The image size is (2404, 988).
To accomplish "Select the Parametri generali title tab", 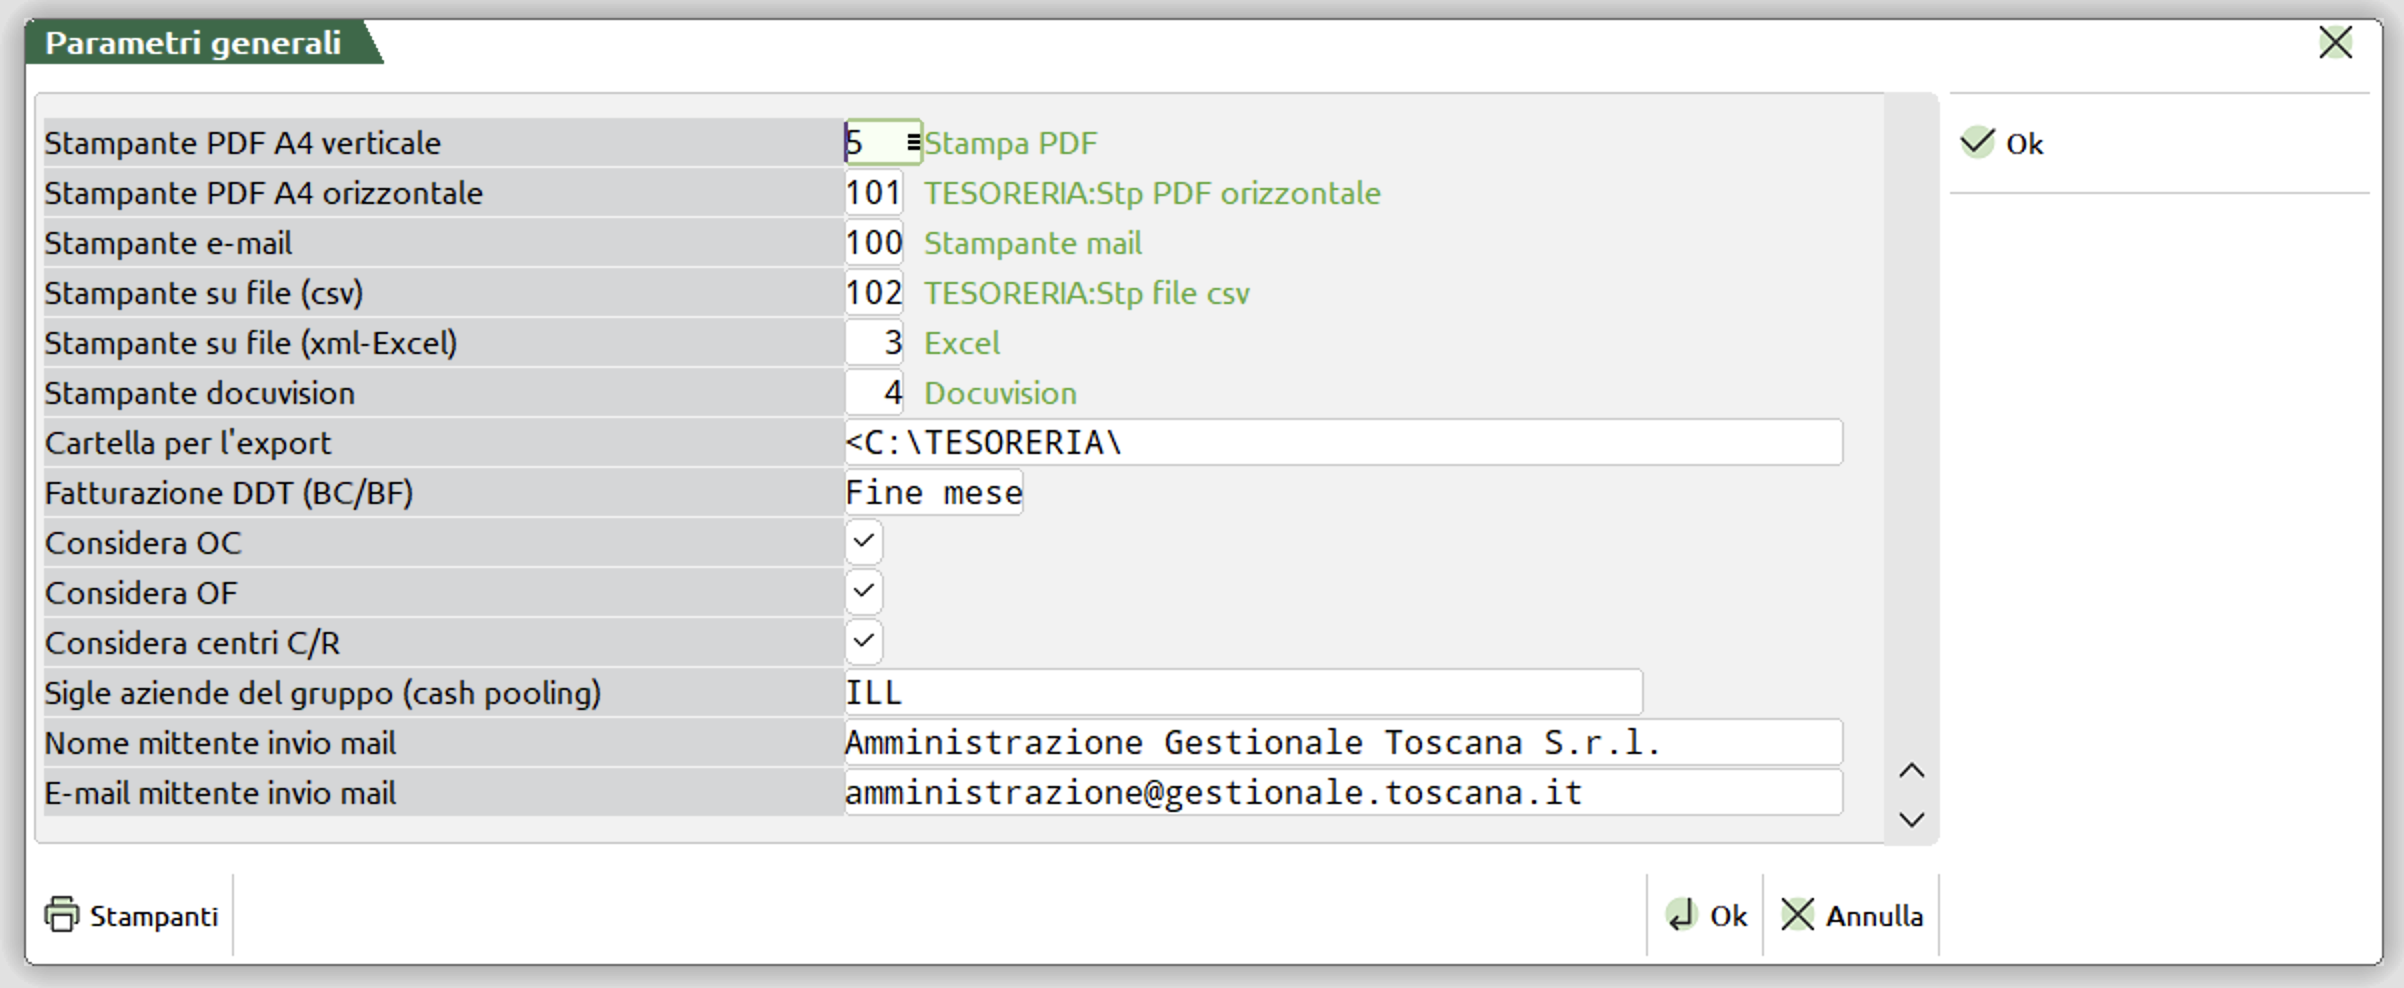I will (194, 43).
